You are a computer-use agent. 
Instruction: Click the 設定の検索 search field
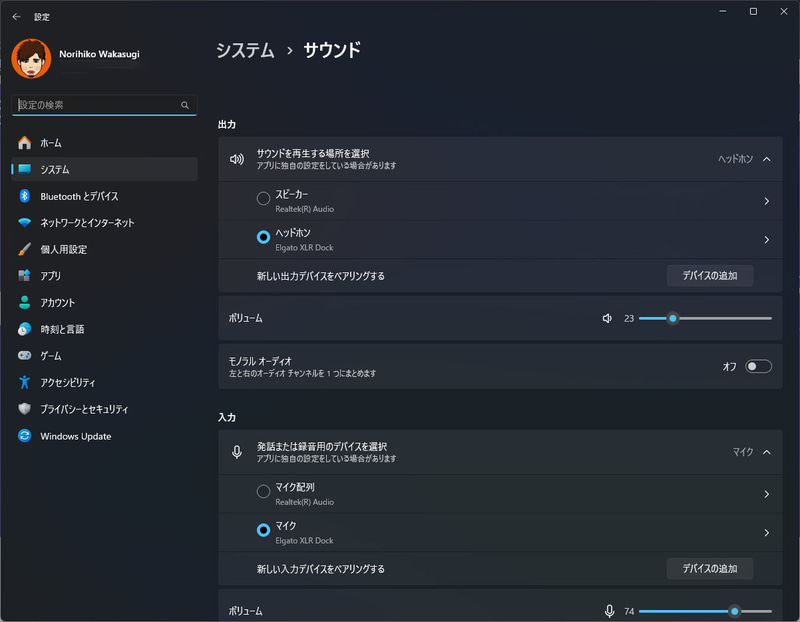tap(100, 104)
